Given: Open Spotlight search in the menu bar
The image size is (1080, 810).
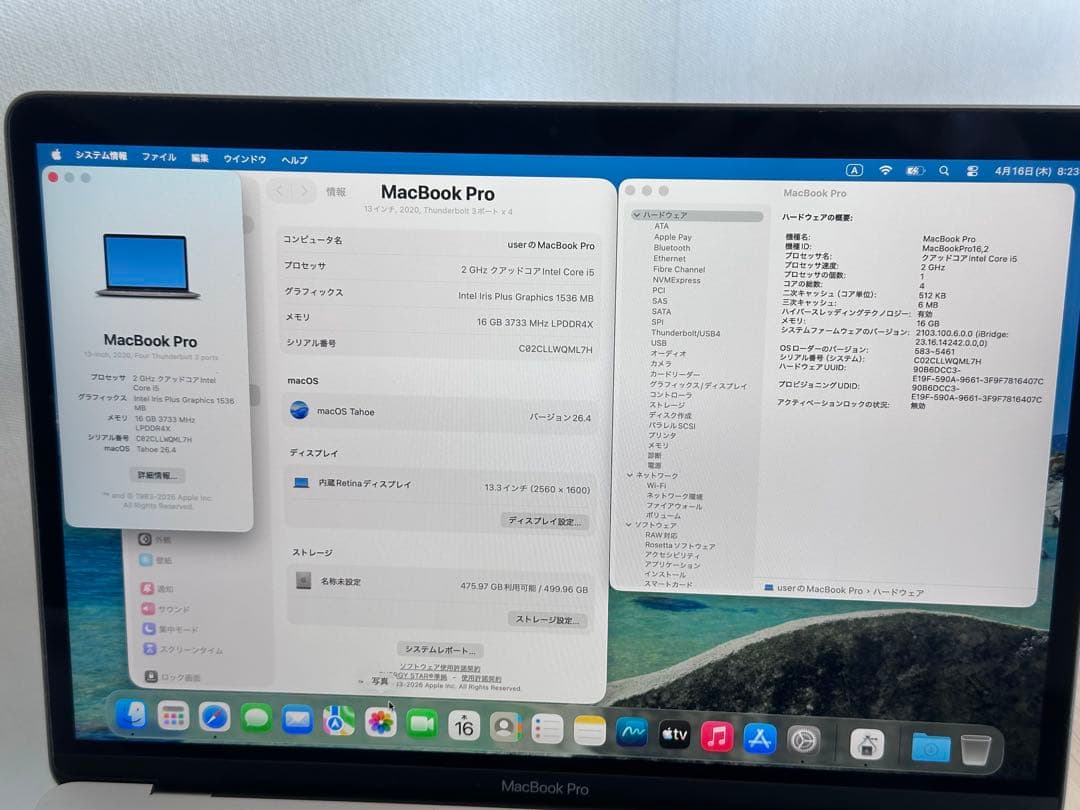Looking at the screenshot, I should tap(944, 171).
